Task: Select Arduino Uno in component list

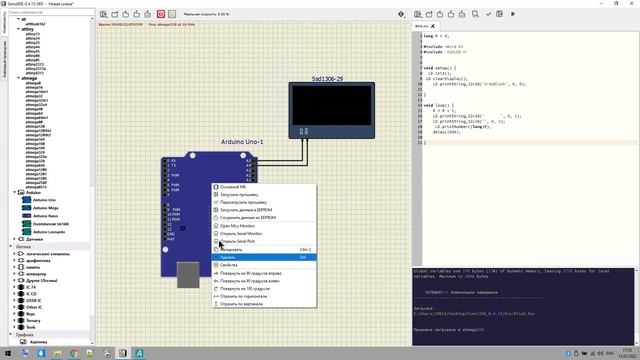Action: [x=44, y=200]
